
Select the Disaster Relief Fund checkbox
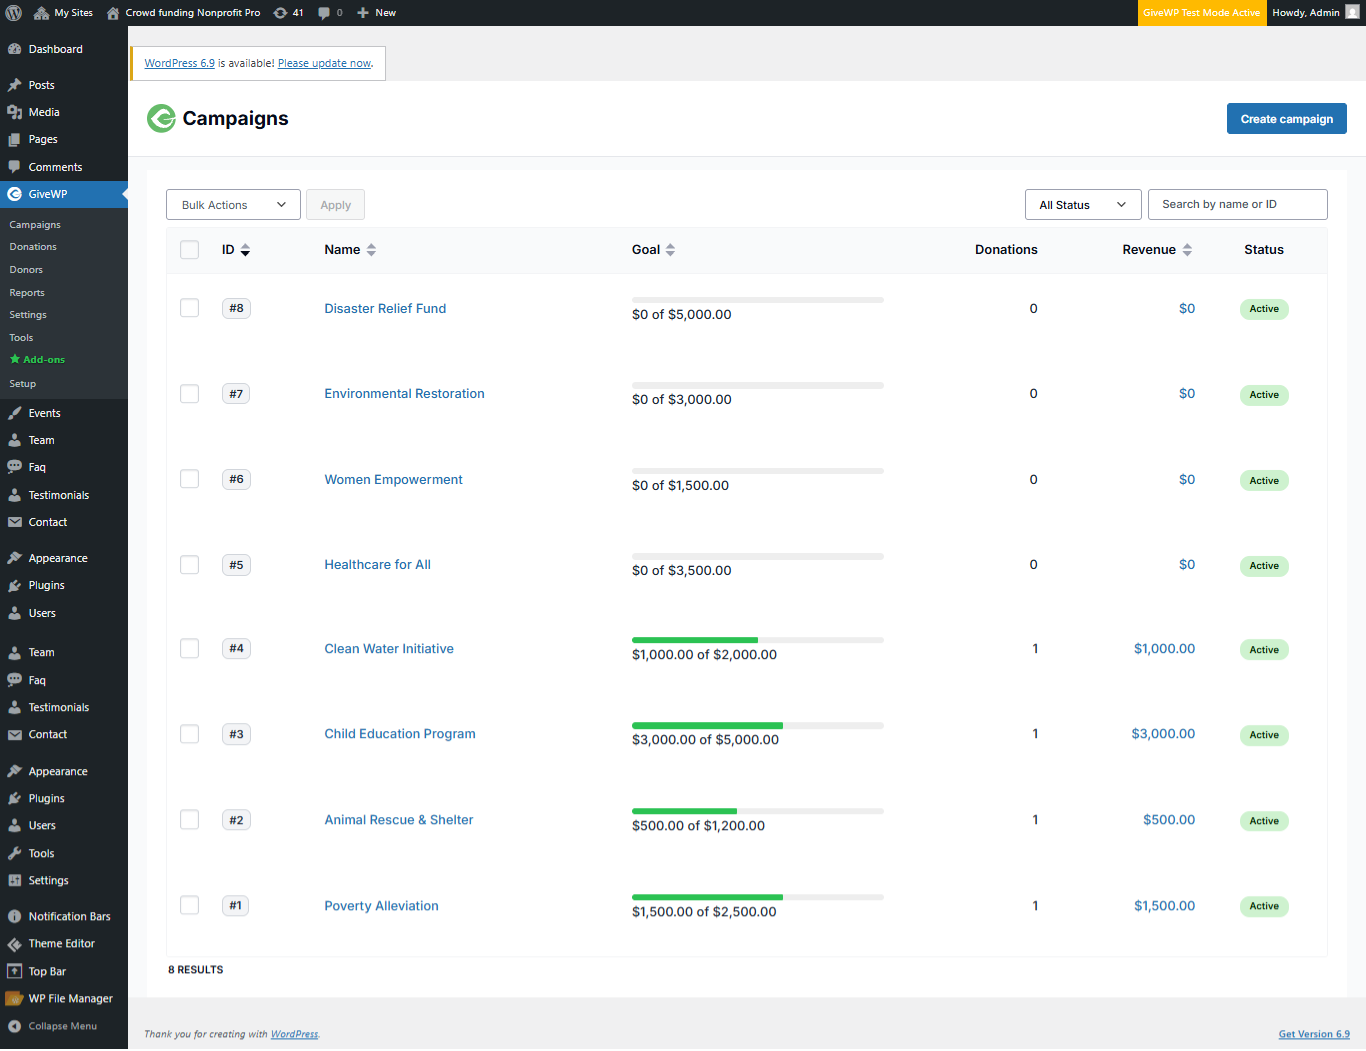point(189,308)
